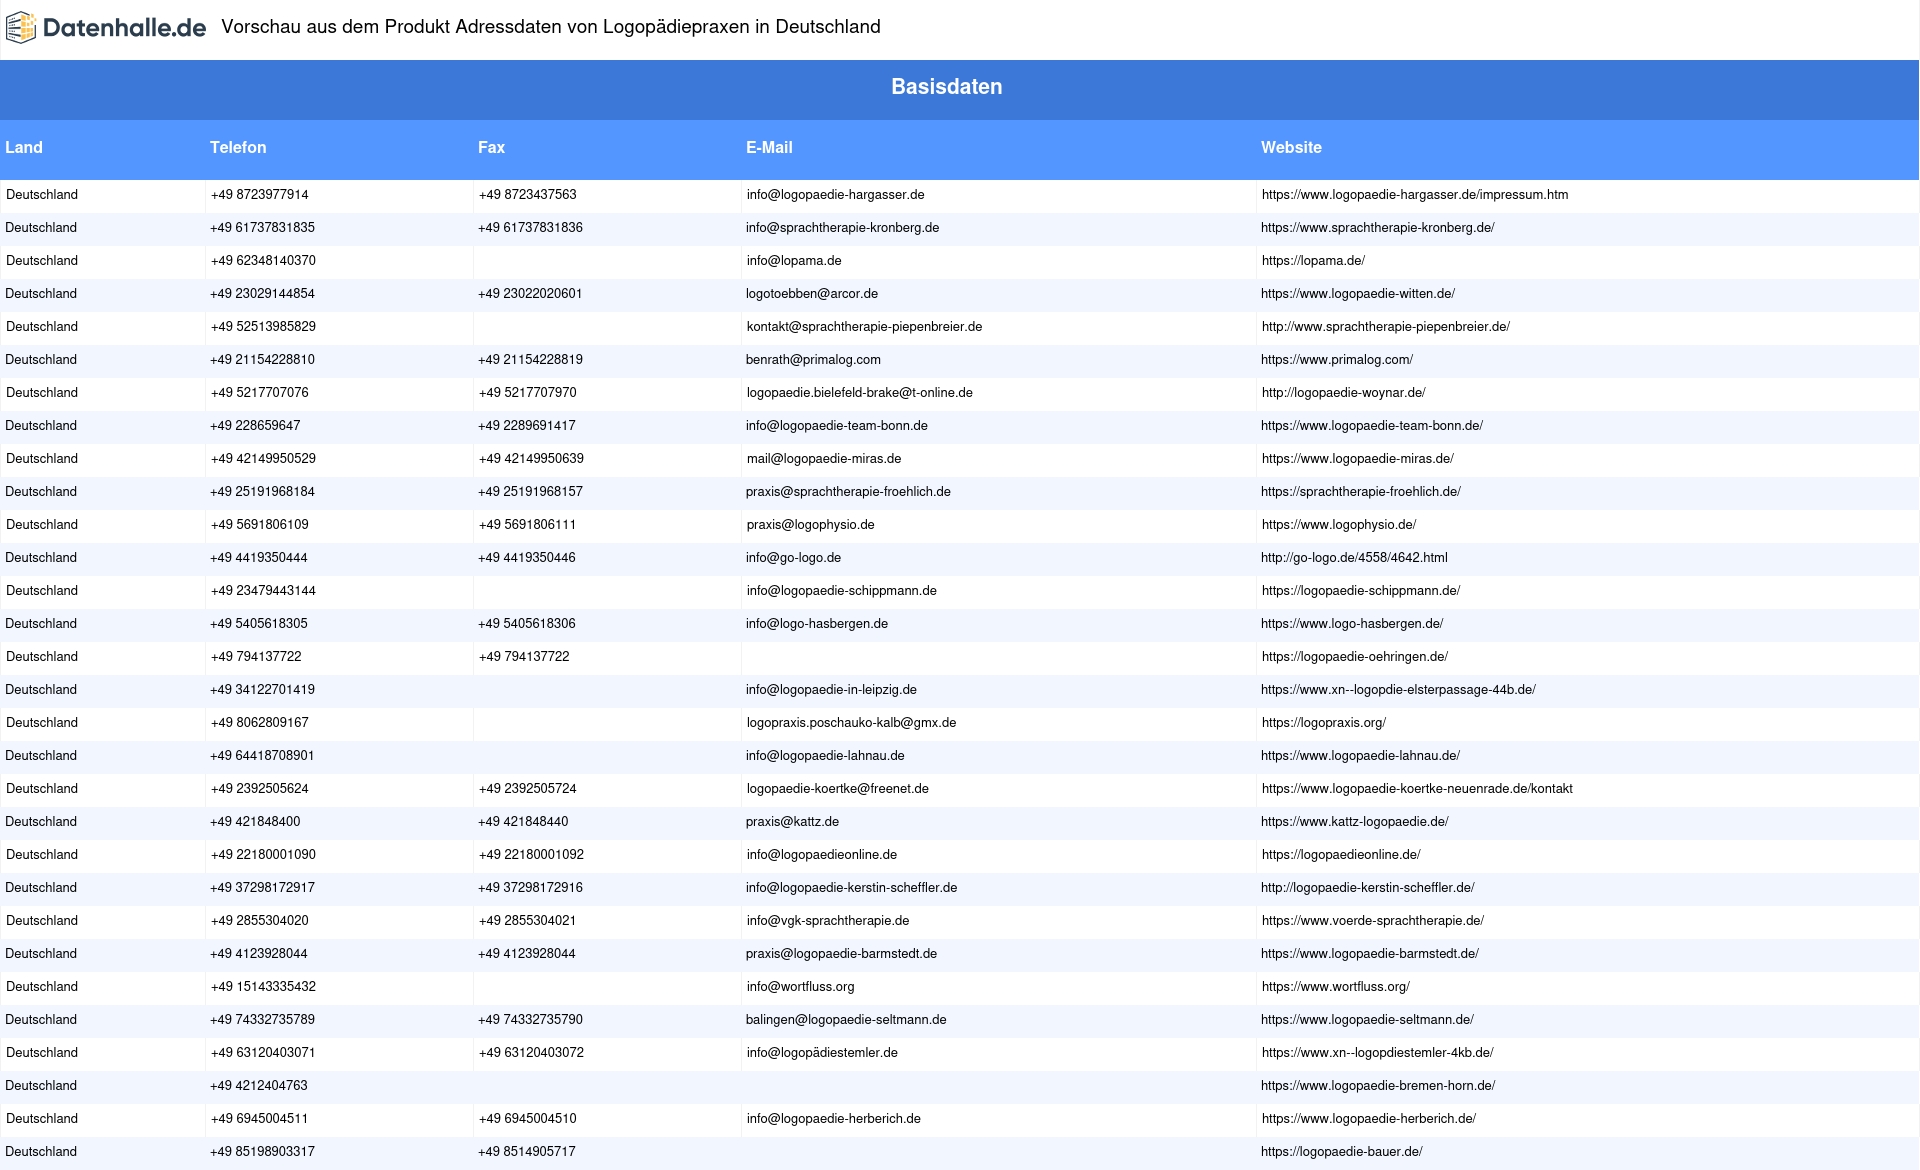Click website https://www.logopaedie-team-bonn.de/
1920x1170 pixels.
coord(1372,426)
